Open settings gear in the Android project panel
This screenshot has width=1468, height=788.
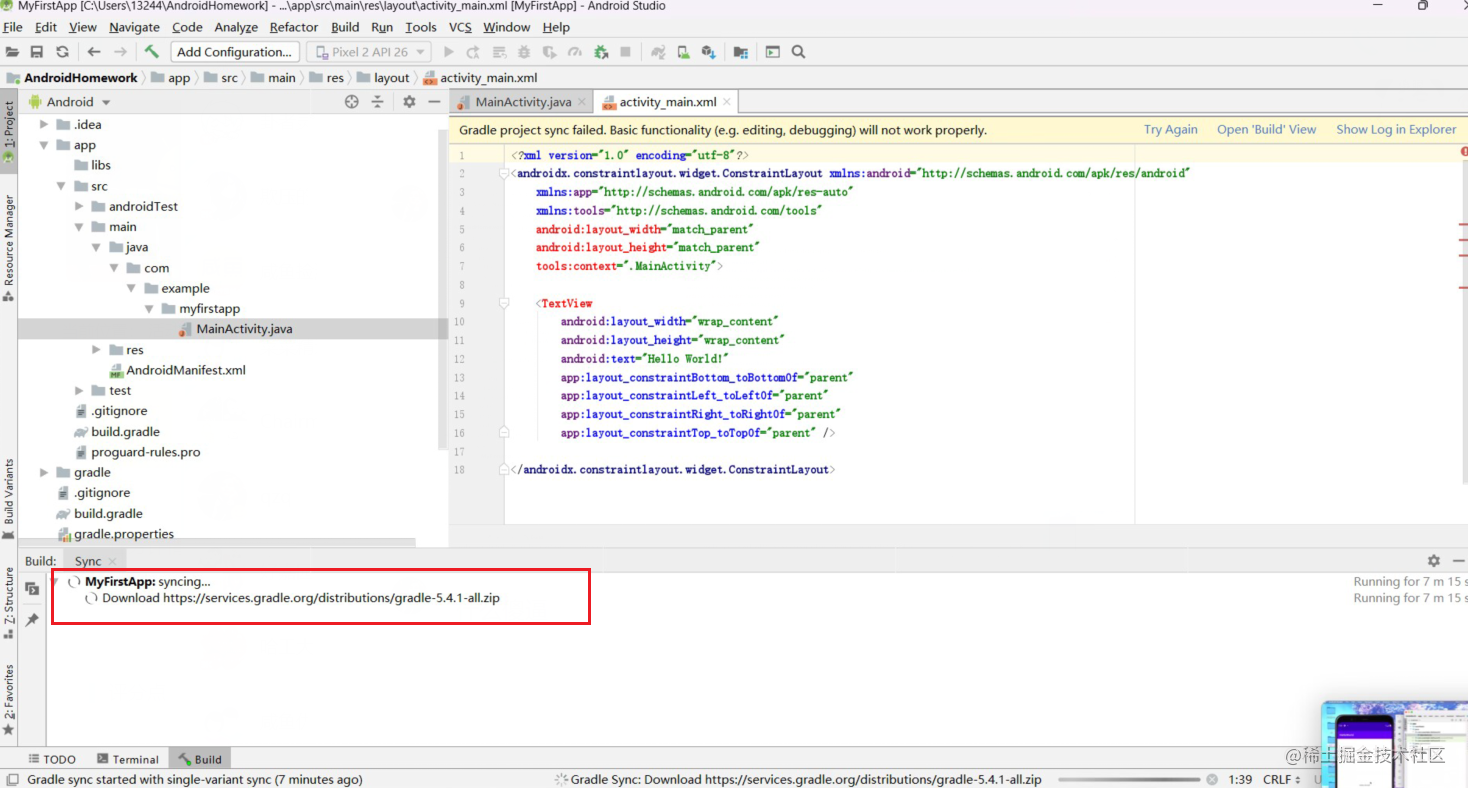pyautogui.click(x=409, y=101)
